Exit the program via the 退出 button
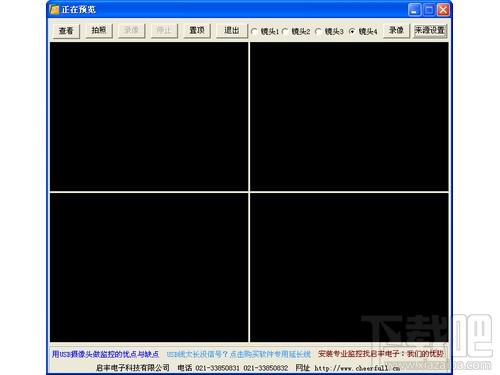 (231, 31)
